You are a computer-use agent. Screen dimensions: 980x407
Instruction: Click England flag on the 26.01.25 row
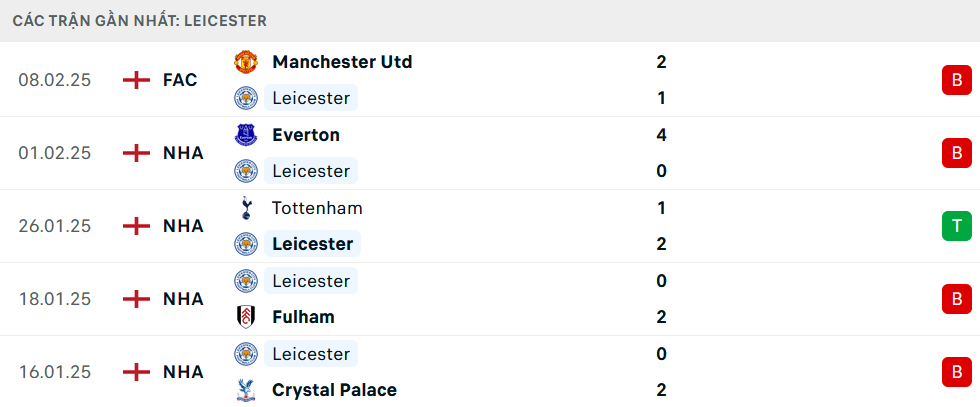tap(136, 226)
